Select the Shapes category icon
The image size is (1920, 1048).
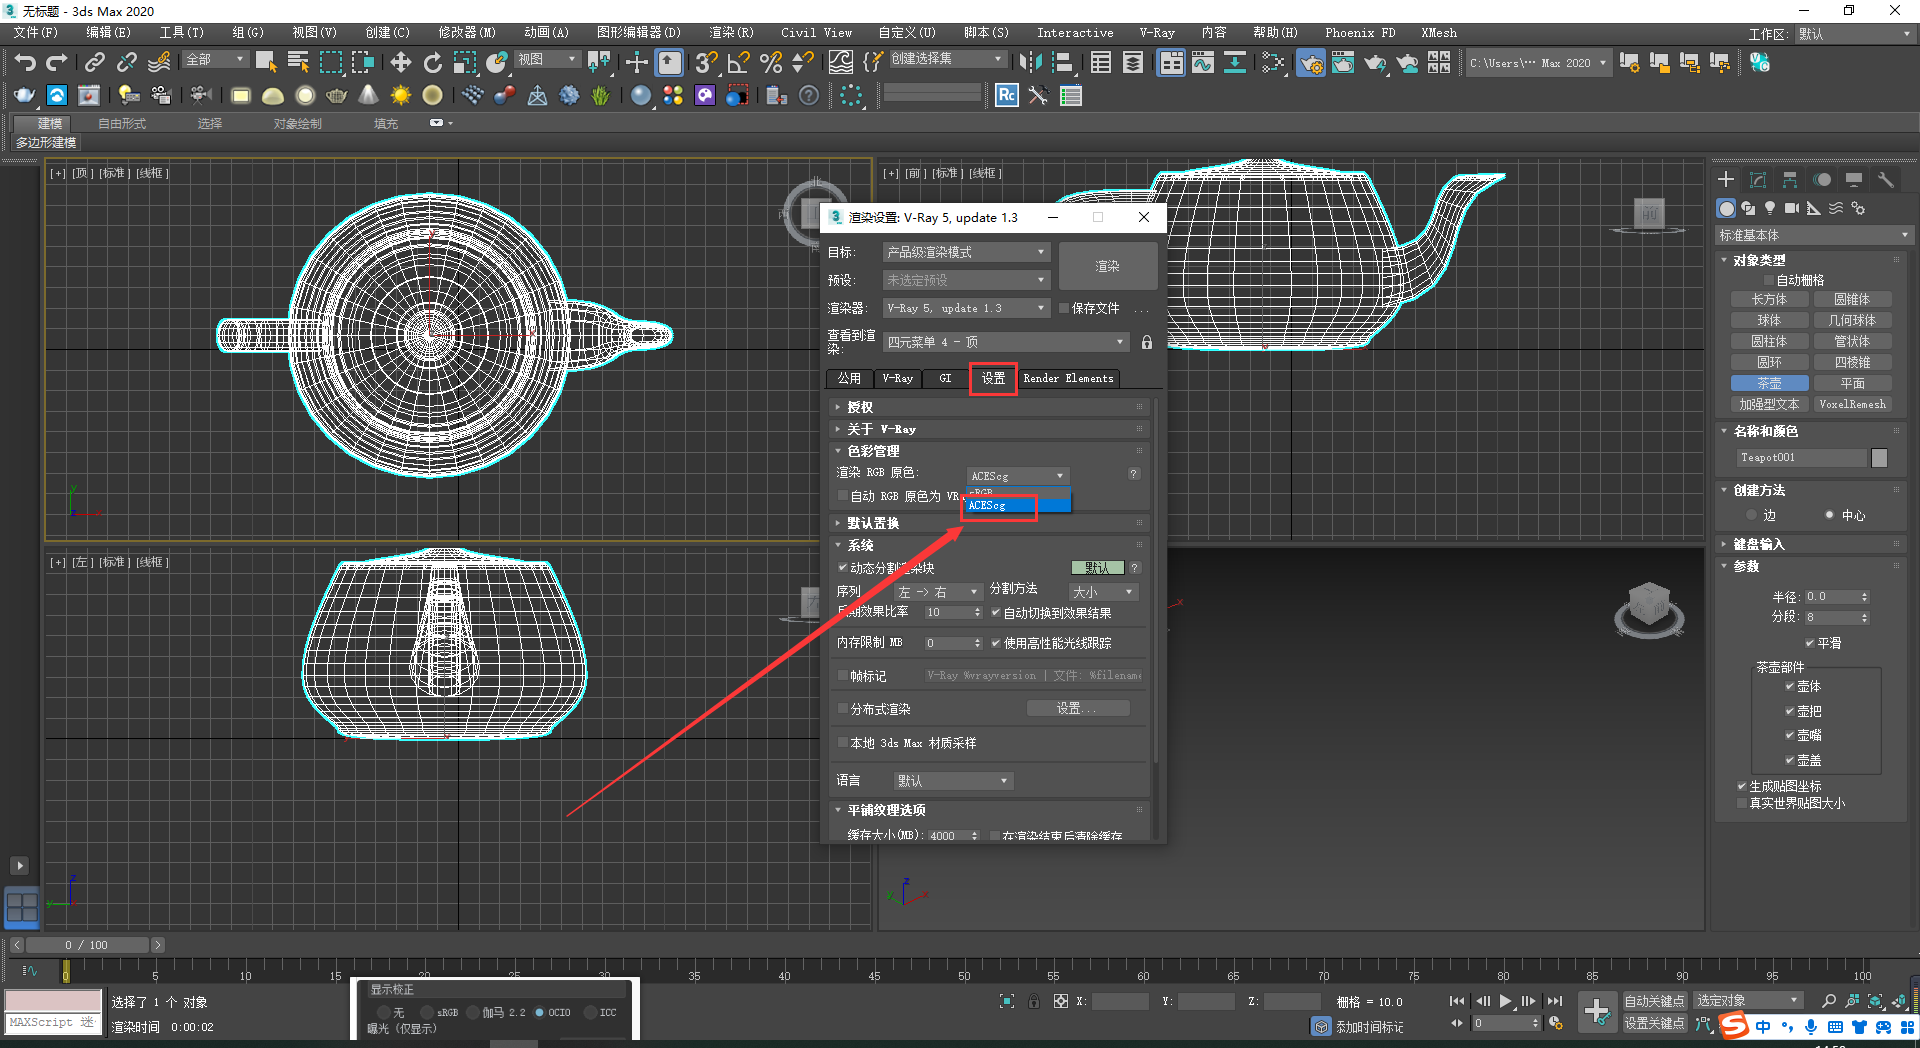coord(1748,208)
